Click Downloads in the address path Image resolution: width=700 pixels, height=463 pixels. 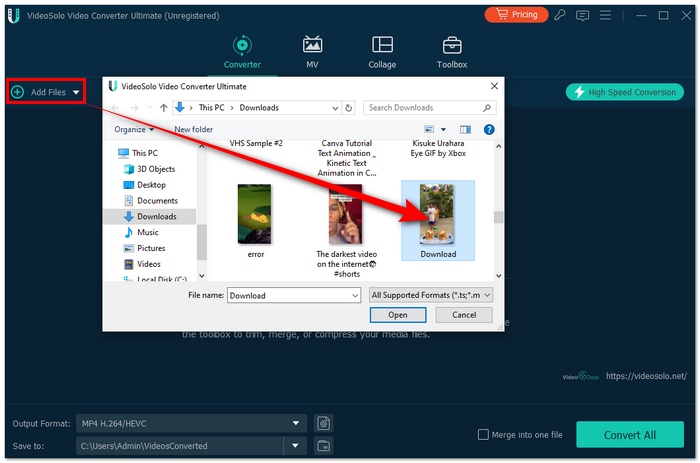pyautogui.click(x=259, y=108)
